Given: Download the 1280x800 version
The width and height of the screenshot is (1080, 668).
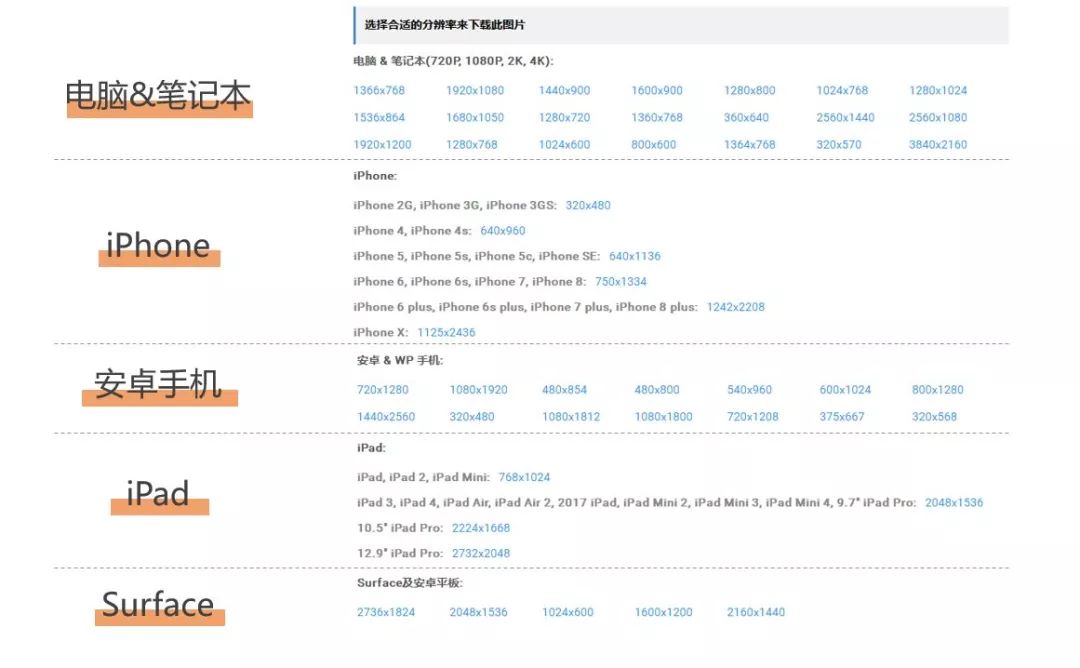Looking at the screenshot, I should (749, 90).
